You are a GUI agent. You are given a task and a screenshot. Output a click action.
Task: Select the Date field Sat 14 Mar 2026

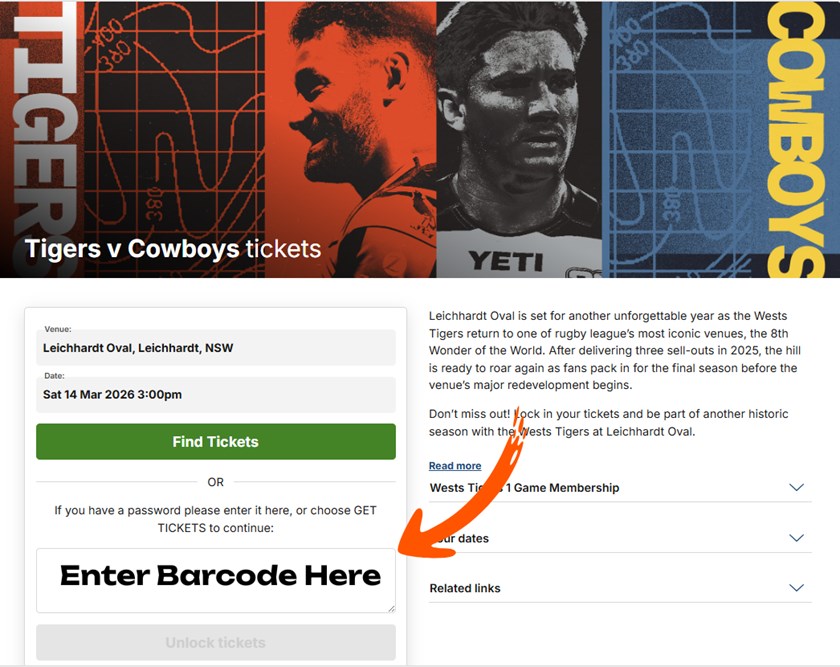[x=215, y=394]
